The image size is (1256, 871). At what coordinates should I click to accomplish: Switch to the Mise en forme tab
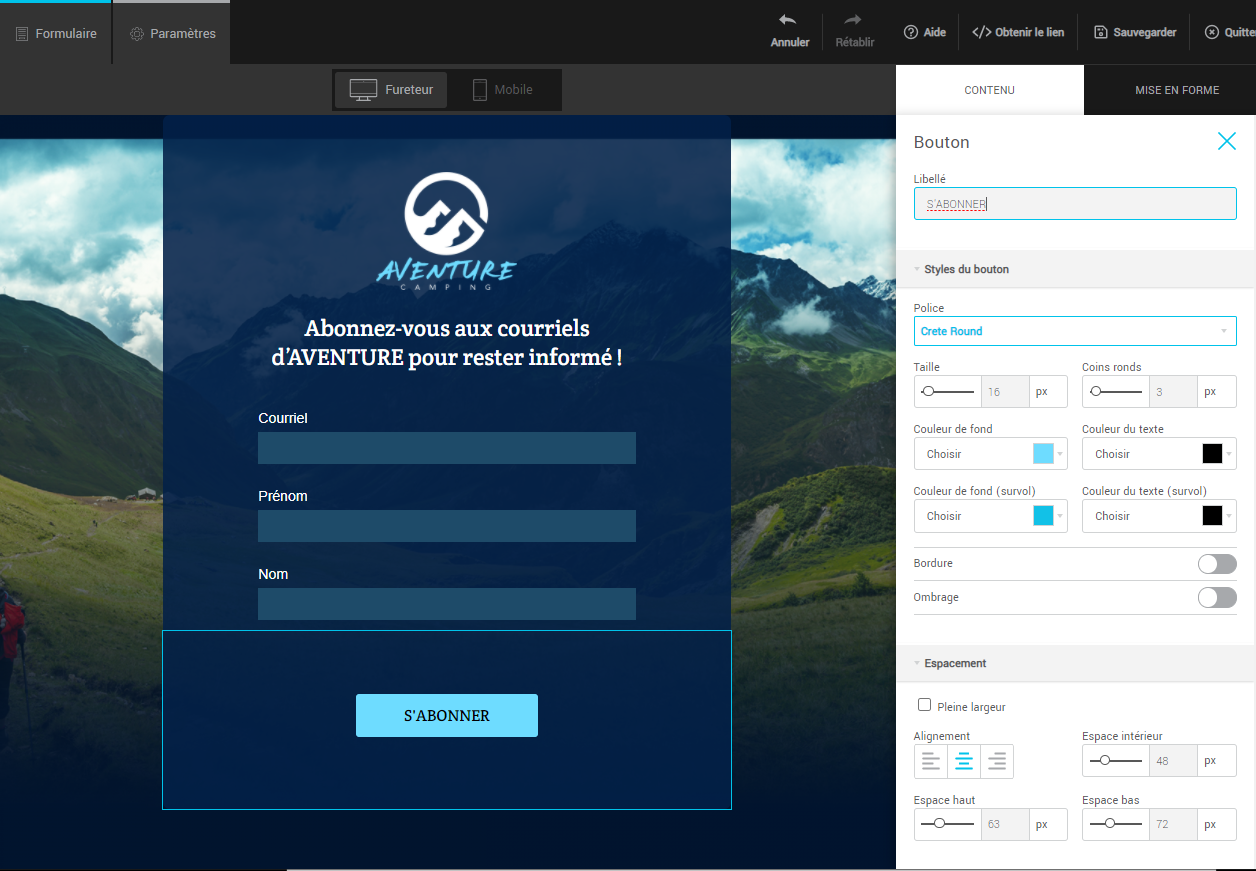coord(1176,90)
